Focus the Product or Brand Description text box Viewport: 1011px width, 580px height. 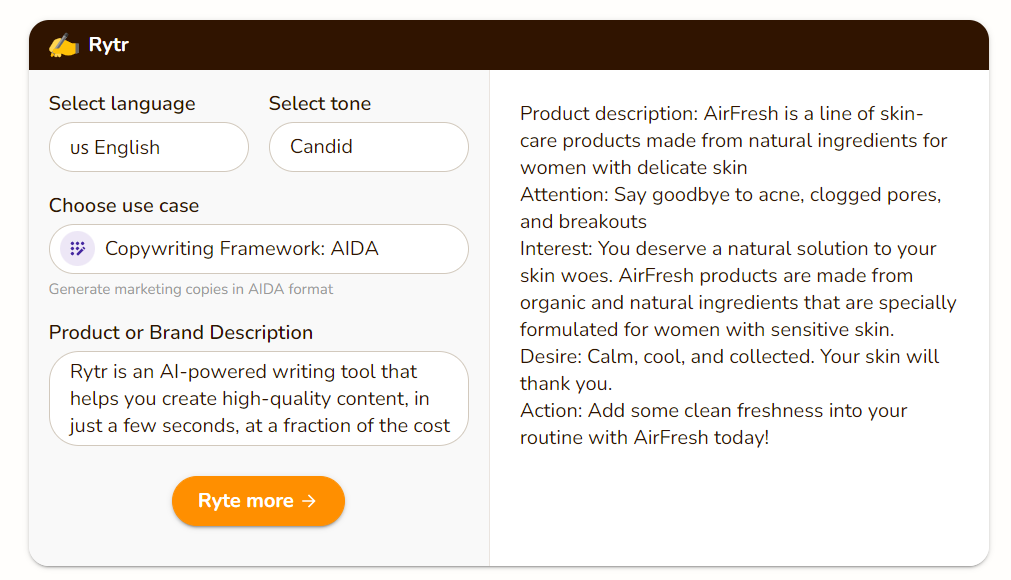point(259,398)
